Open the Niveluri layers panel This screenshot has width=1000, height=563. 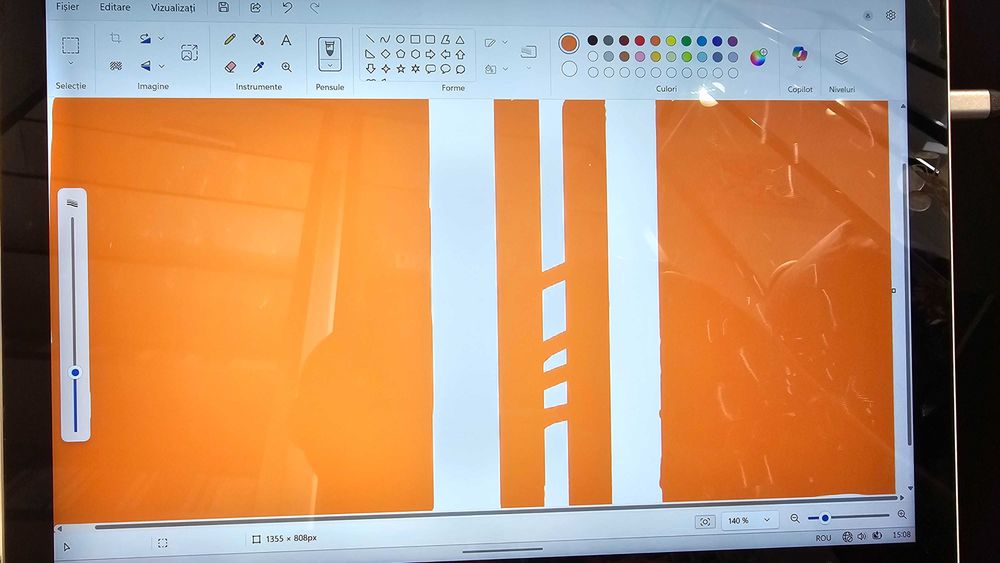(x=841, y=58)
